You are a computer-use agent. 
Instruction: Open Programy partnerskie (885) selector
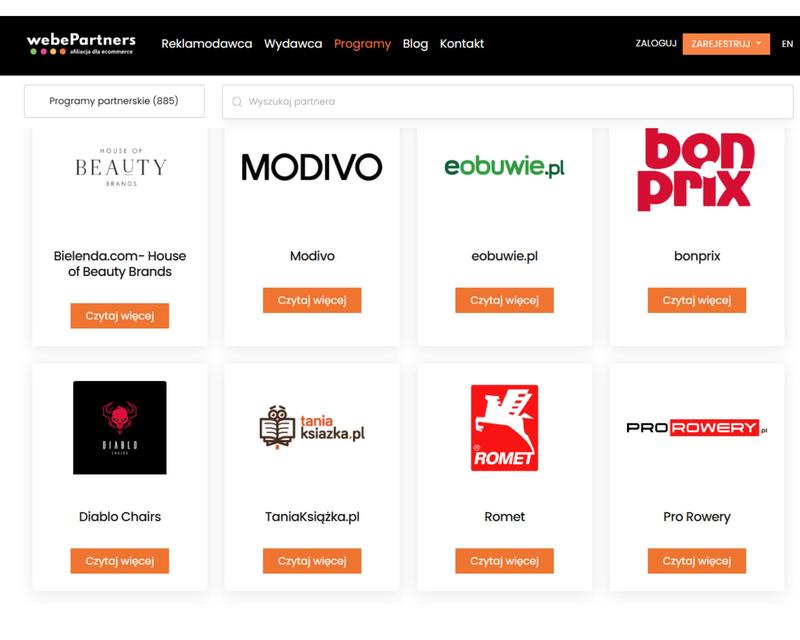114,101
